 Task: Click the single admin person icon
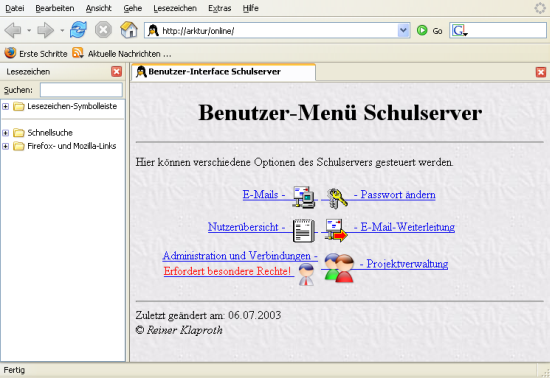pos(306,274)
